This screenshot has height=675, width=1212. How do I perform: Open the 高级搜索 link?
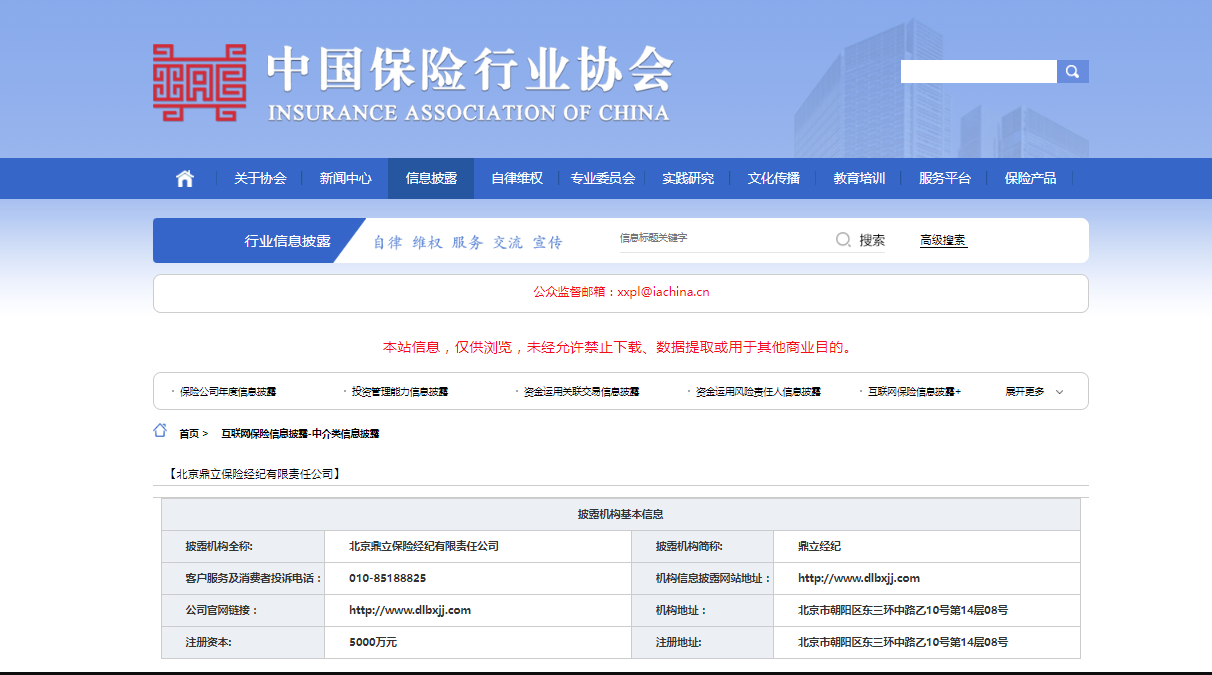point(943,240)
